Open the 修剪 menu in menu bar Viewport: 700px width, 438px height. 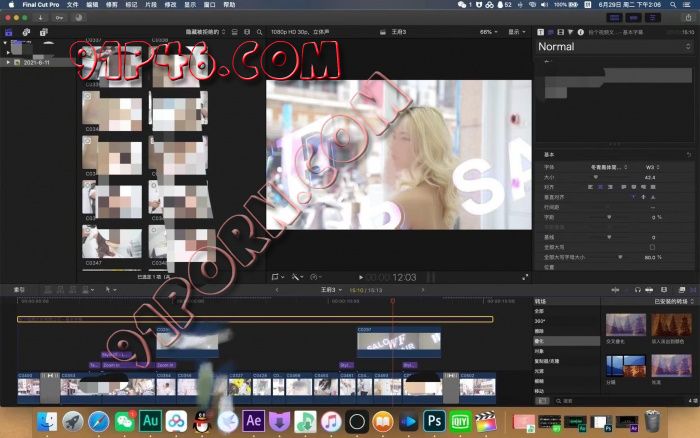pos(109,5)
